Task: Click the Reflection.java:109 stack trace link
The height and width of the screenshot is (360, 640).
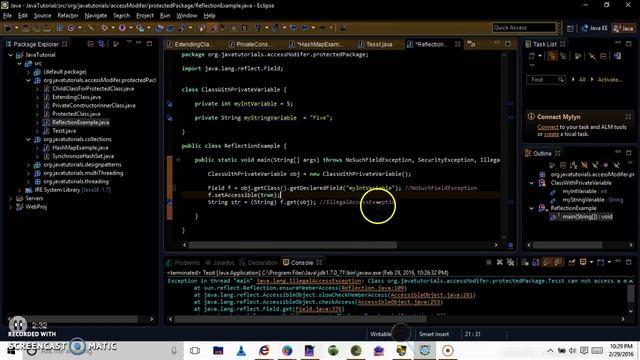Action: (x=373, y=288)
